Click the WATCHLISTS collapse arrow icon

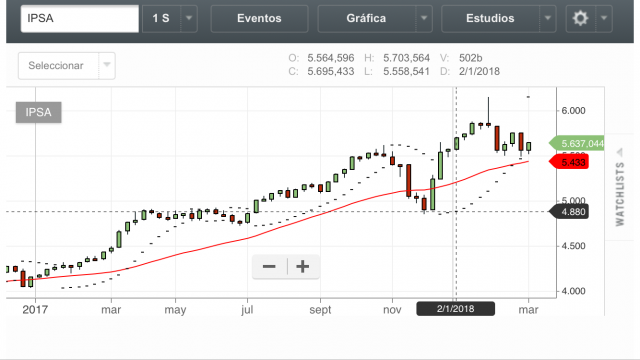620,153
